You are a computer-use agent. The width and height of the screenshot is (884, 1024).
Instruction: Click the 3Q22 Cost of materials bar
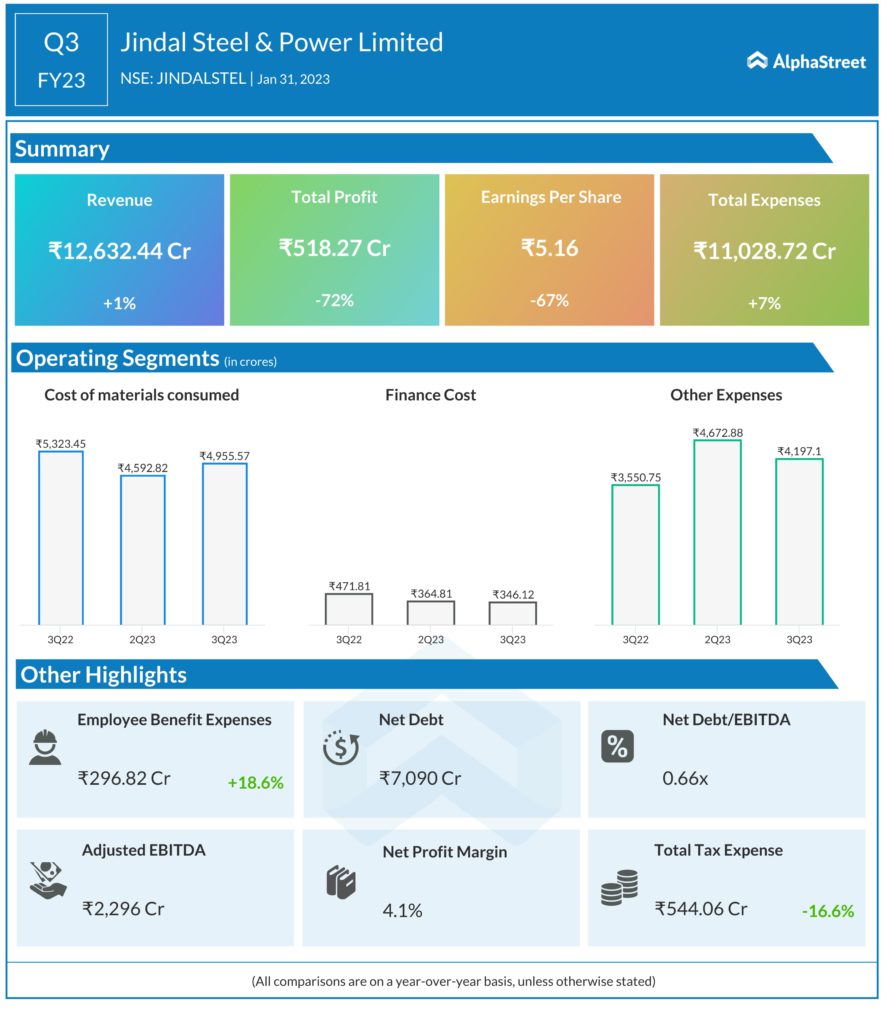[60, 538]
